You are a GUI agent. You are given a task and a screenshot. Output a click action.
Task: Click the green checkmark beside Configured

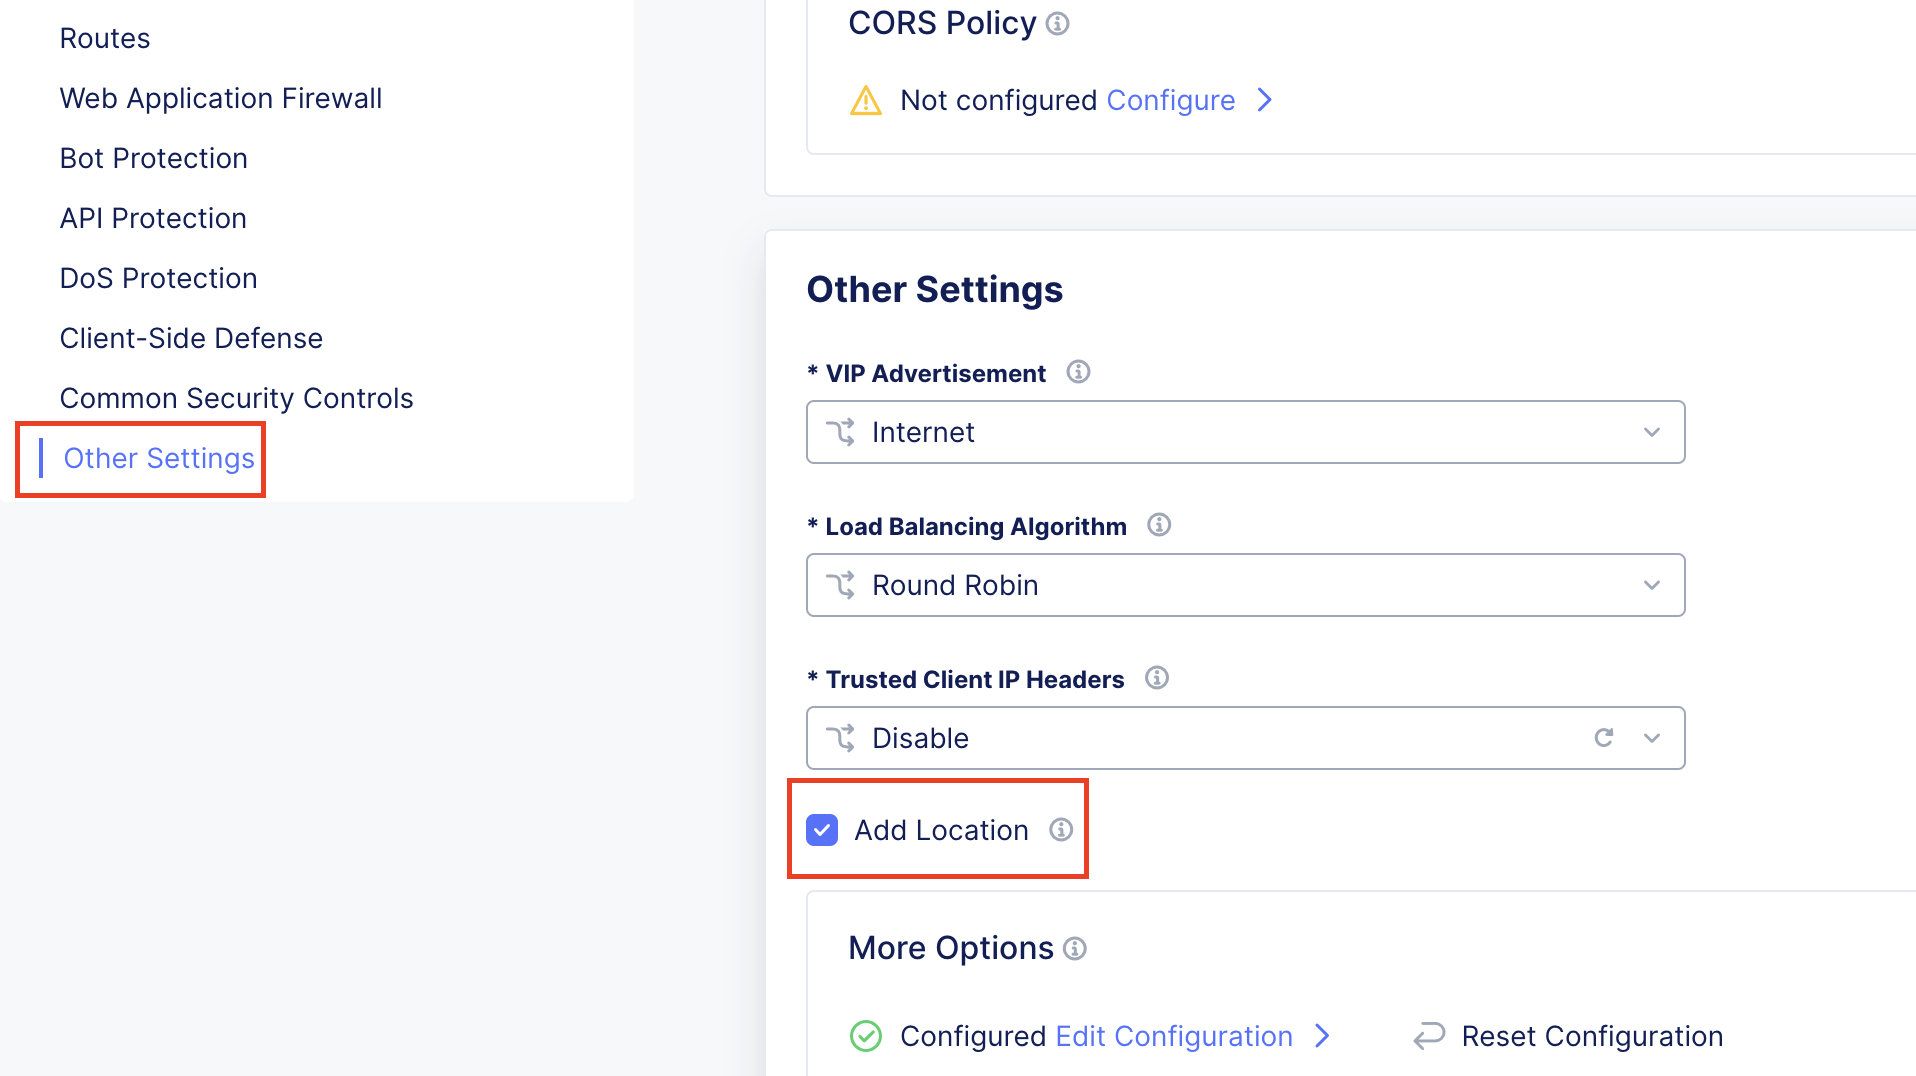click(x=866, y=1036)
